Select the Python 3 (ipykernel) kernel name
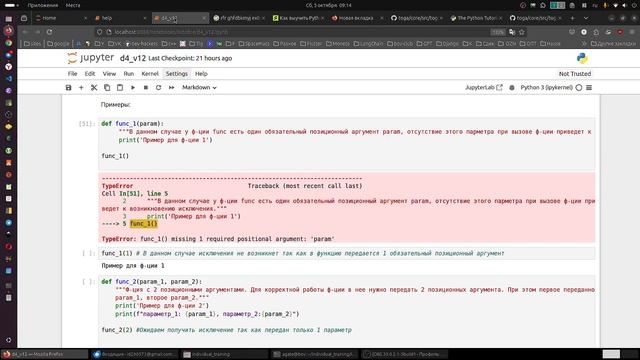Viewport: 640px width, 360px height. pyautogui.click(x=546, y=87)
